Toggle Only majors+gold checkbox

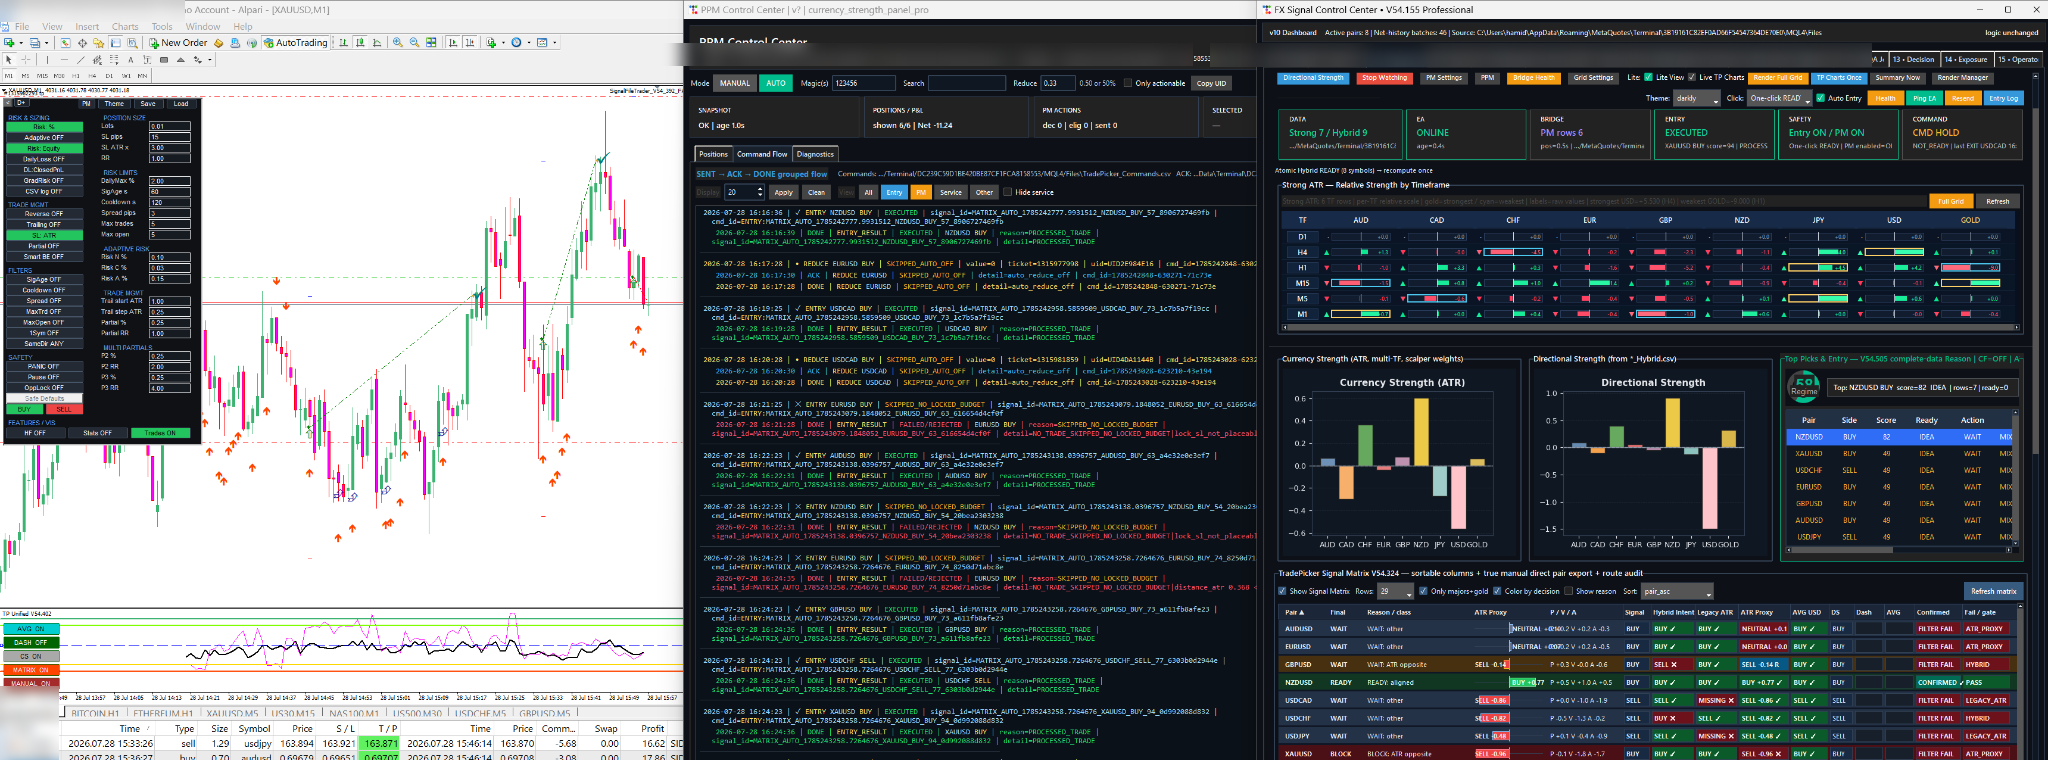point(1423,591)
